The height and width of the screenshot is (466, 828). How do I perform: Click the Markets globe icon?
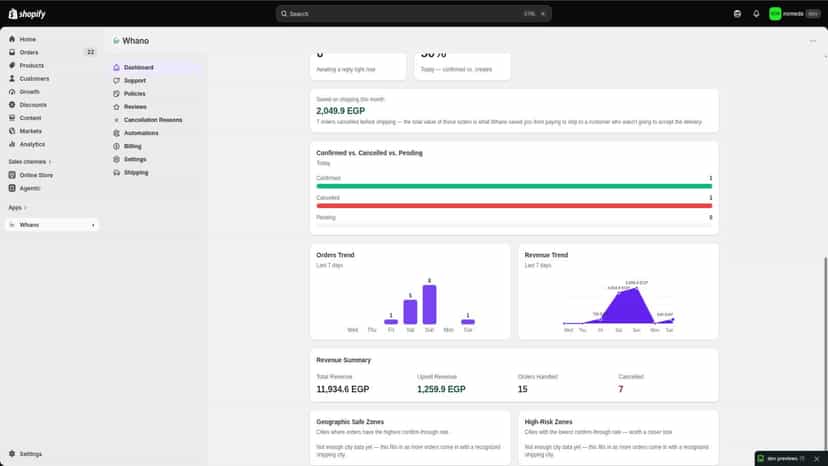tap(12, 131)
